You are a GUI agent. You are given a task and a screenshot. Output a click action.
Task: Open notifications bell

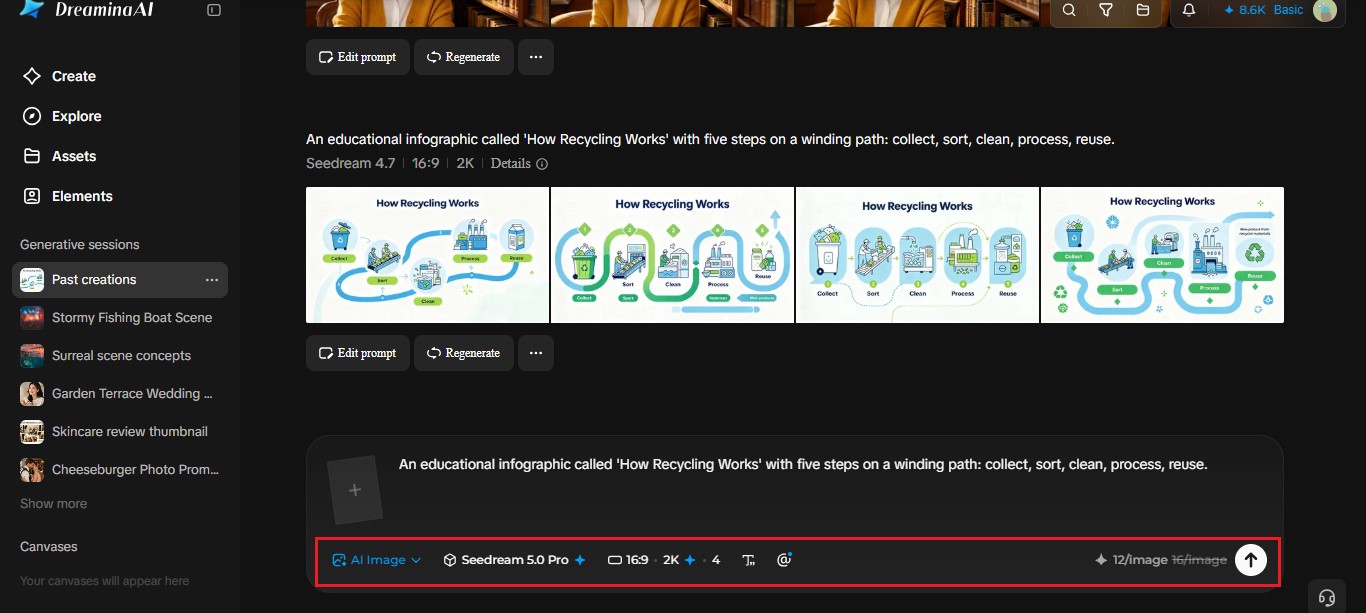(1189, 10)
